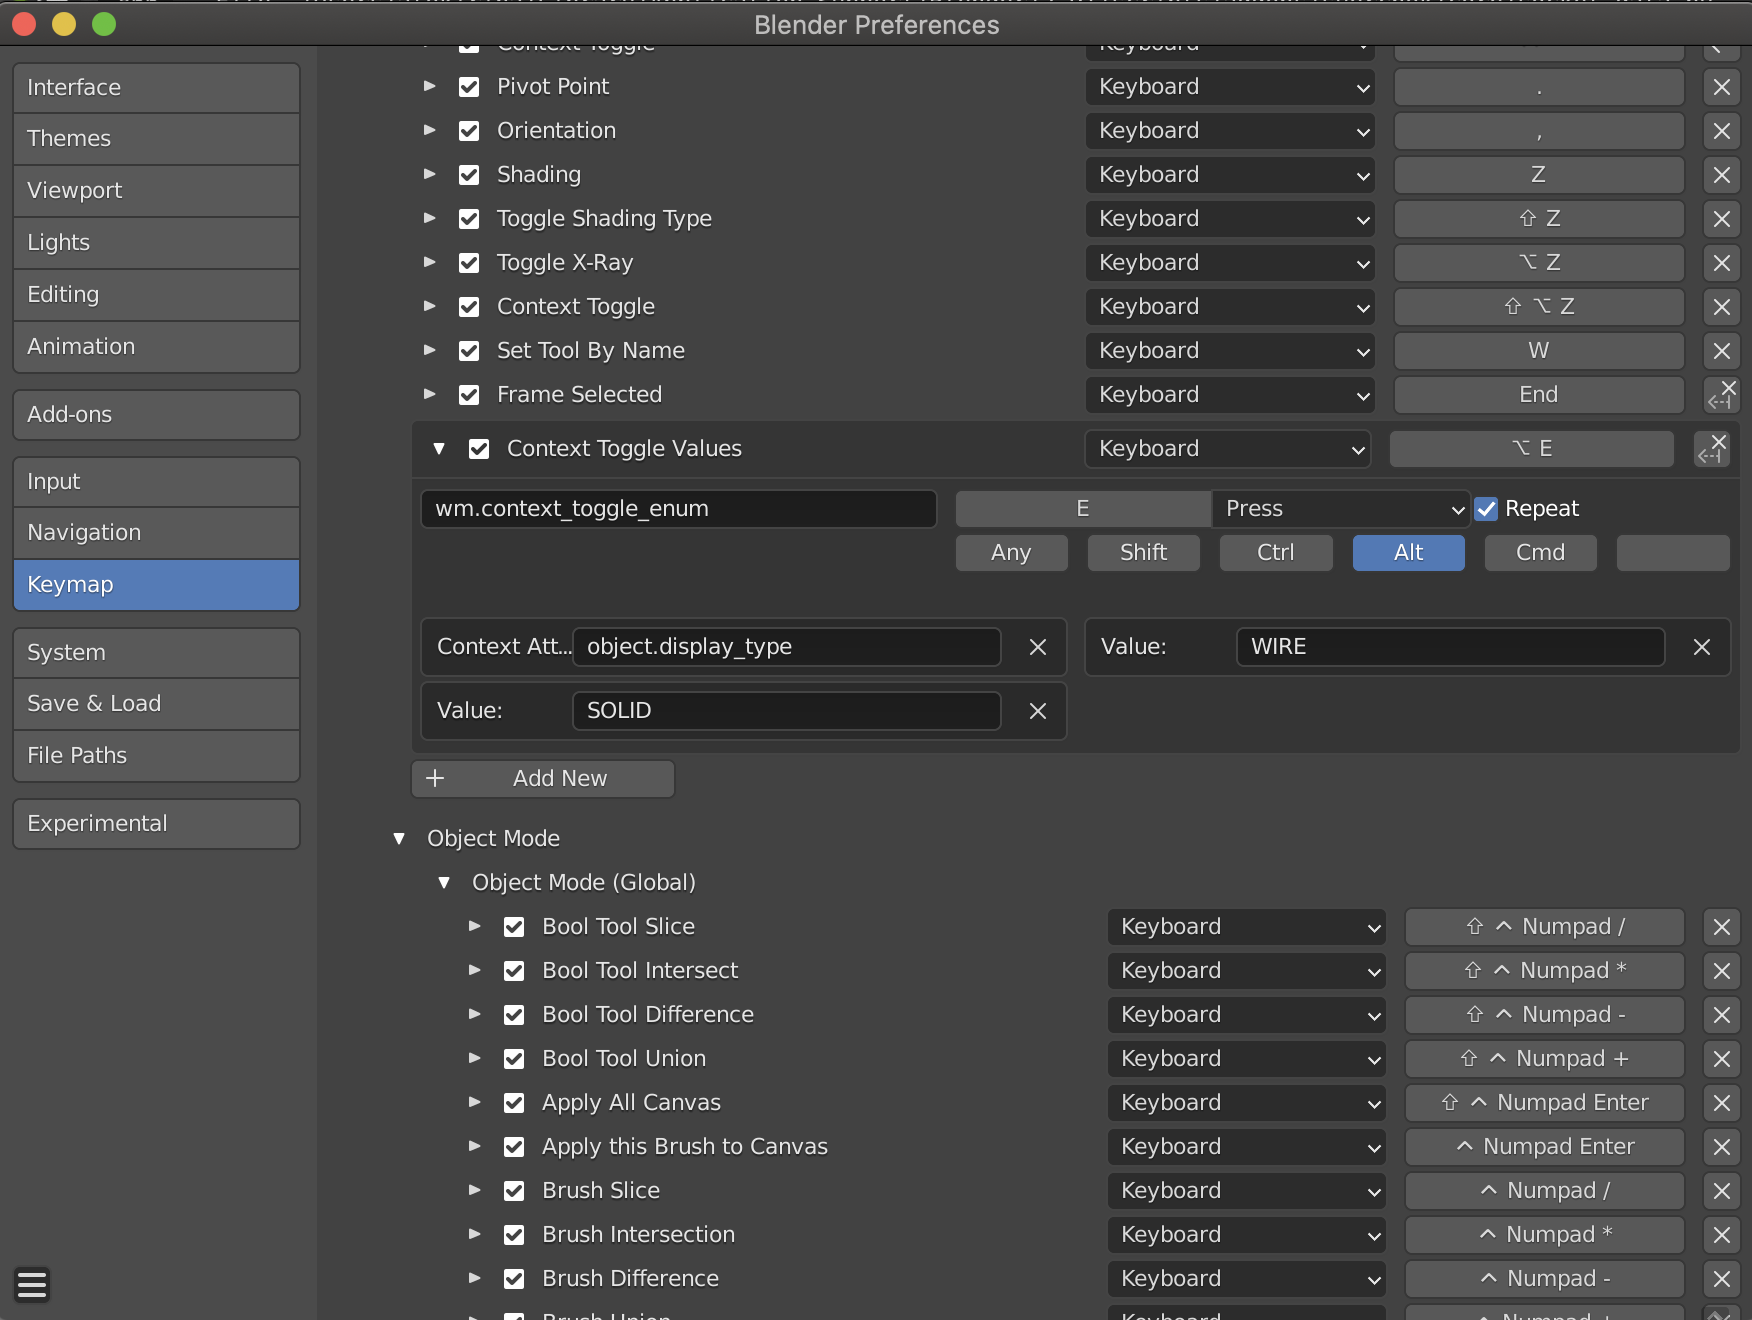Switch to the Themes preferences tab
1752x1320 pixels.
pos(156,139)
